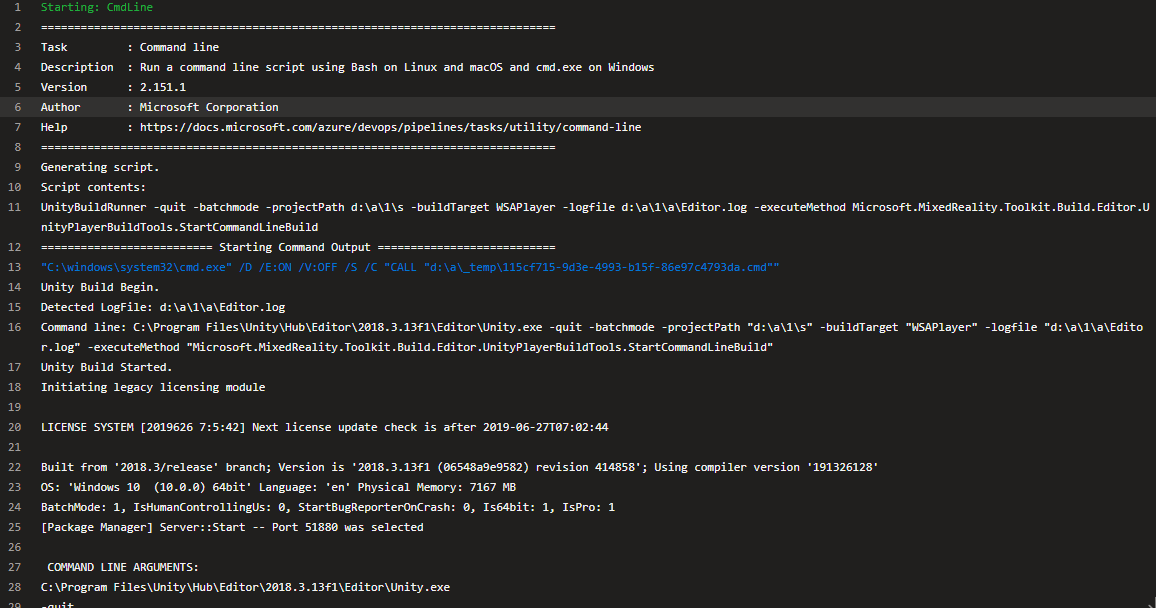Screen dimensions: 1156x608
Task: Click the 'BatchMode: 1, IsHumanControllingUs' line
Action: pyautogui.click(x=327, y=507)
